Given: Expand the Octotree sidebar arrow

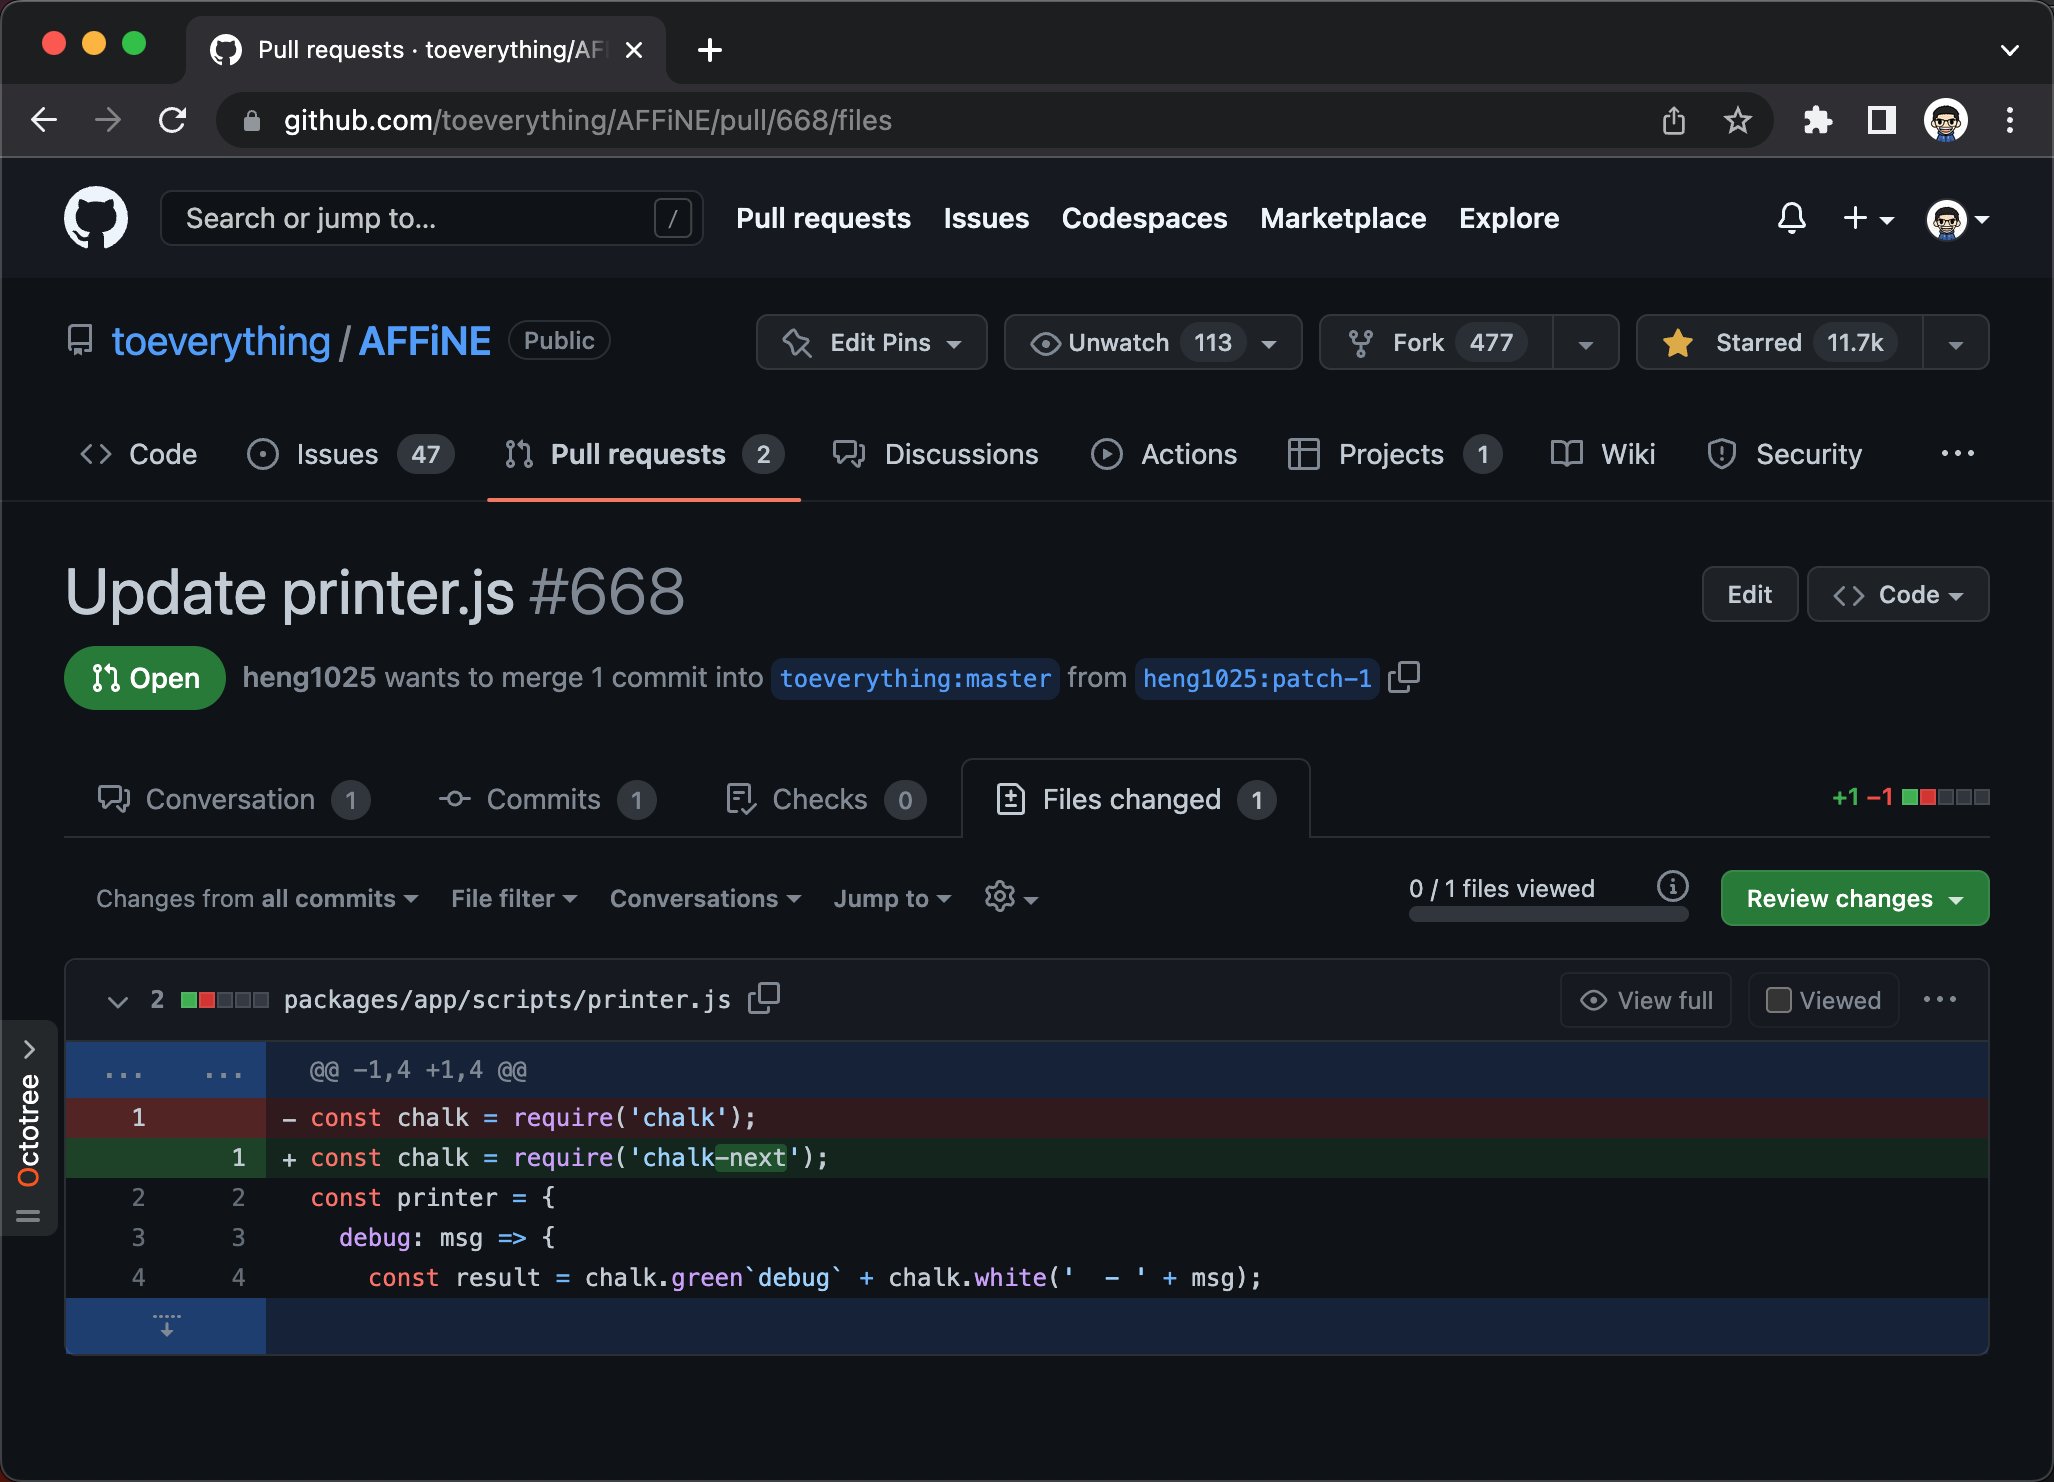Looking at the screenshot, I should point(29,1049).
